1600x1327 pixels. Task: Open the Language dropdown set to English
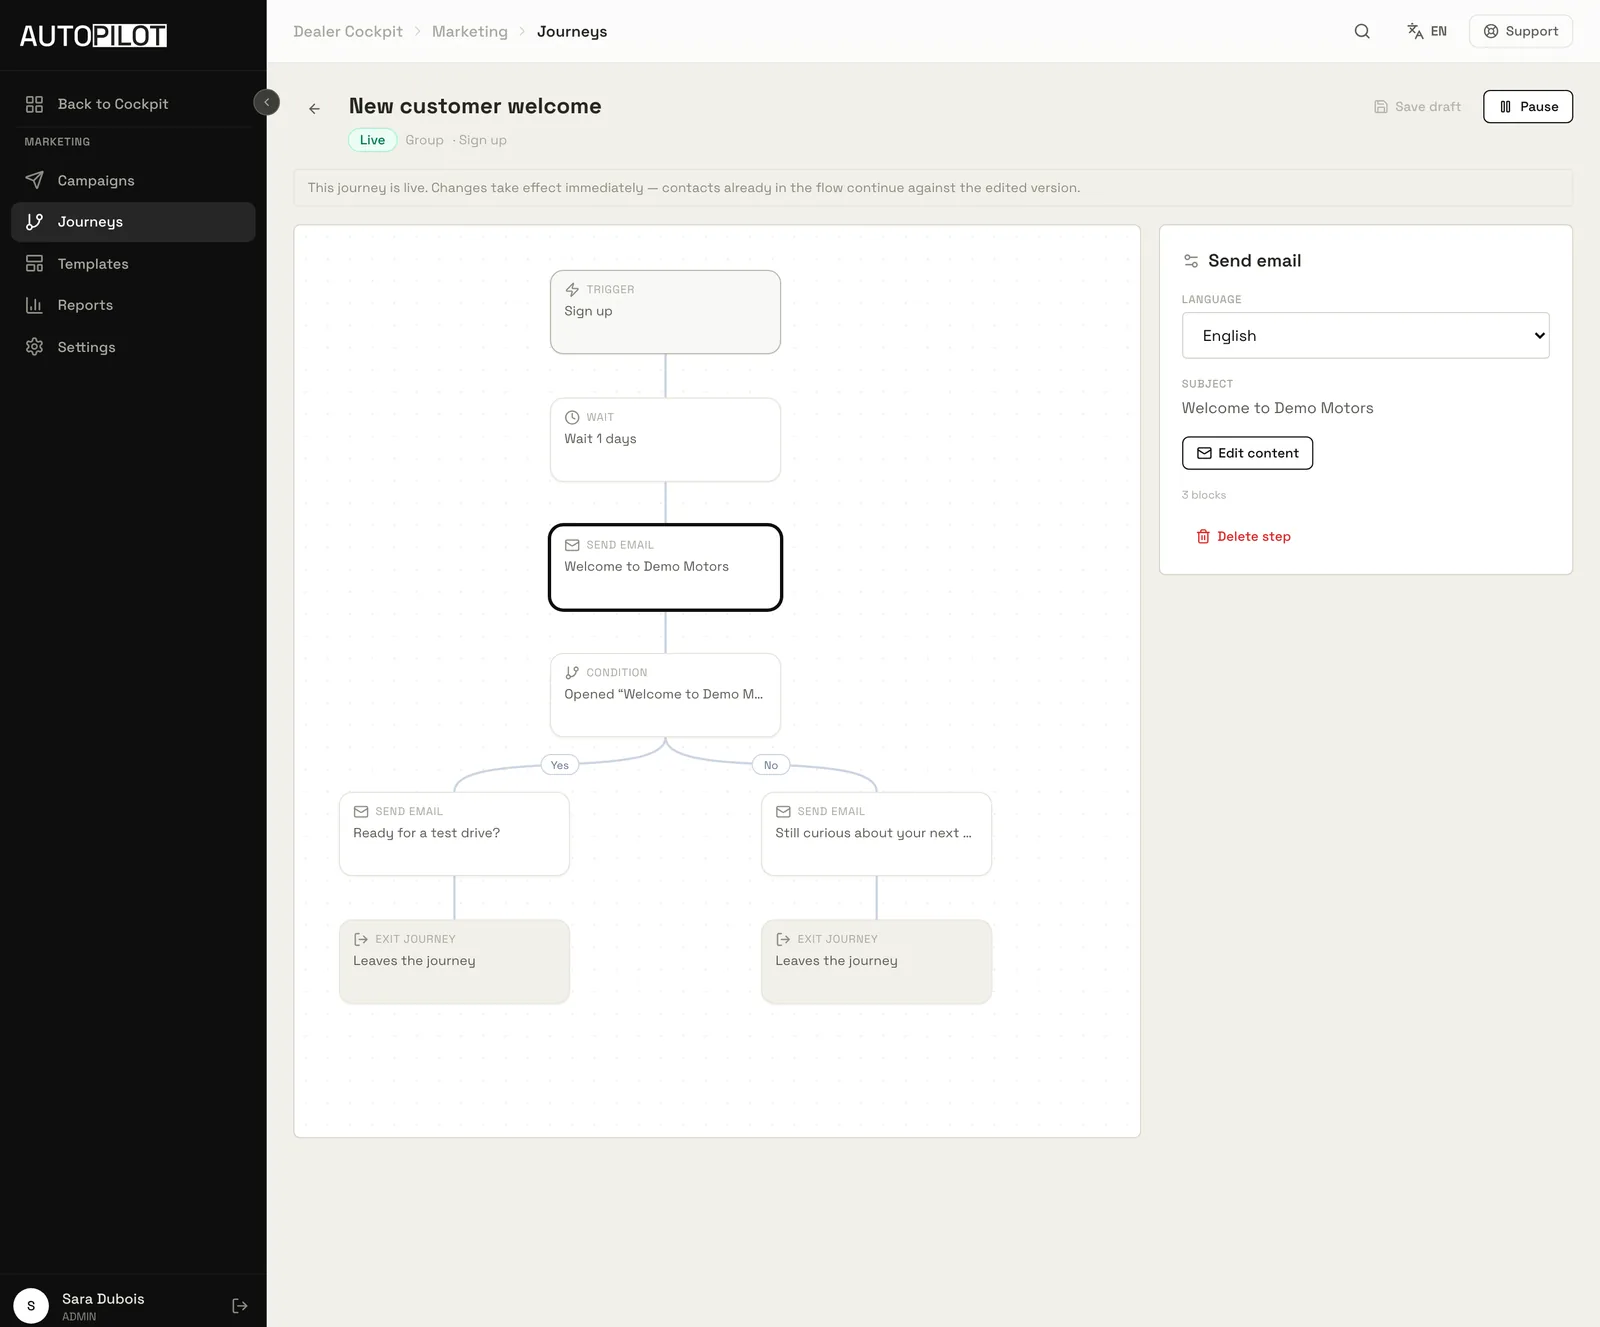1365,336
